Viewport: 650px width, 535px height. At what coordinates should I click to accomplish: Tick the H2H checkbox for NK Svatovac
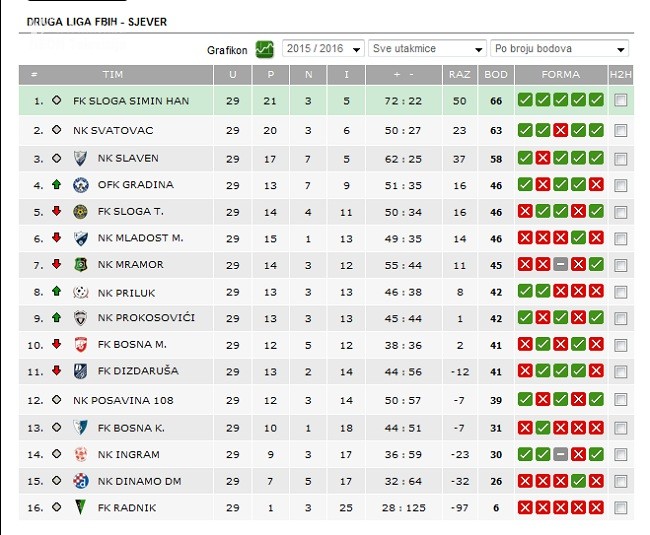pos(621,131)
